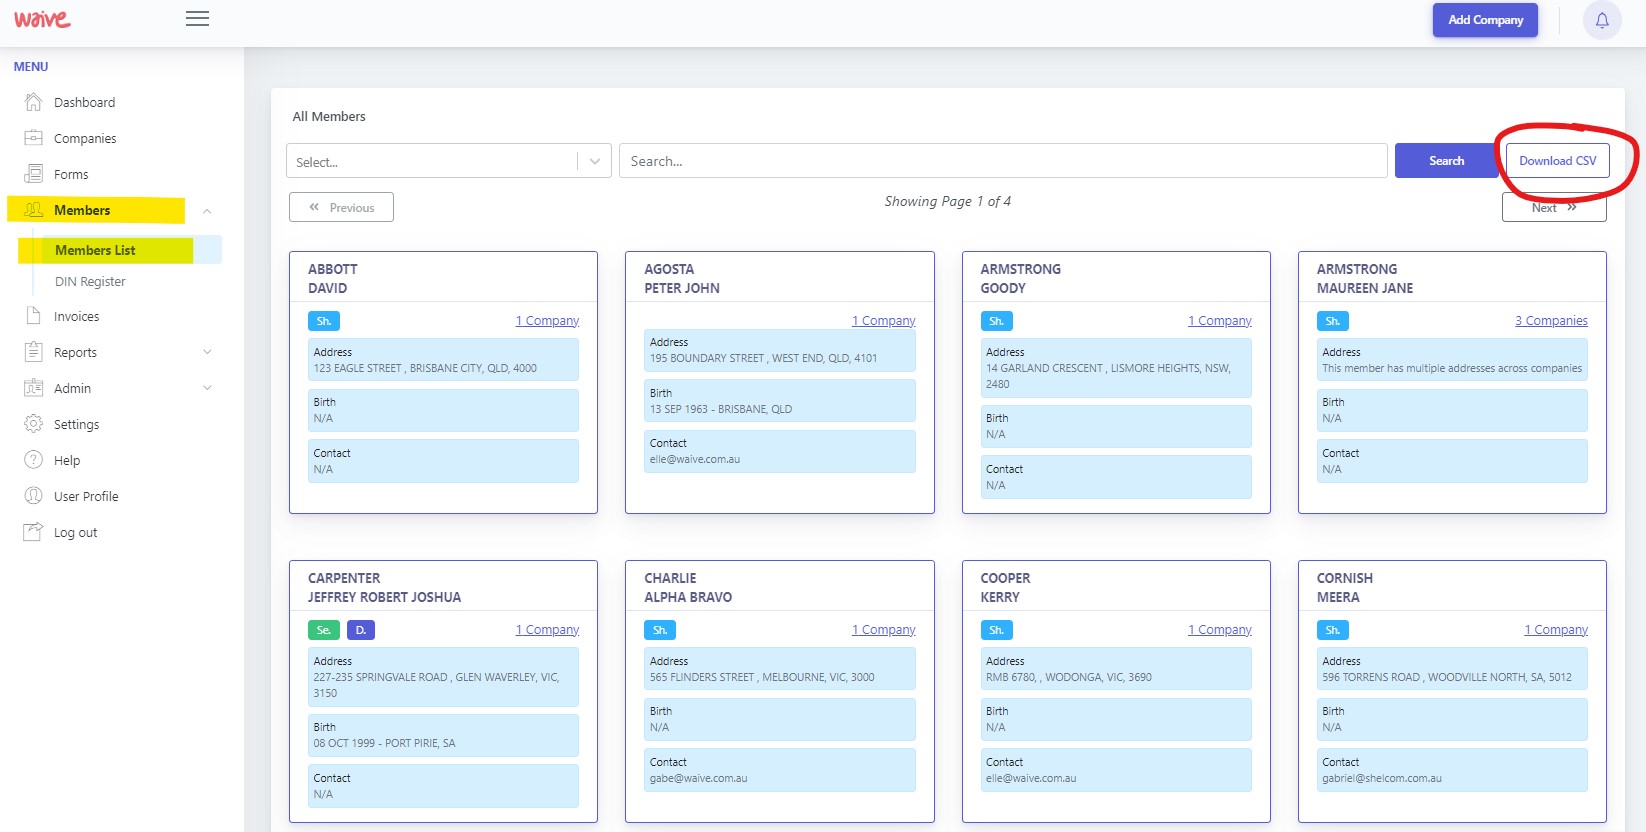The width and height of the screenshot is (1646, 832).
Task: Click Sh. badge on Abbott David card
Action: point(324,321)
